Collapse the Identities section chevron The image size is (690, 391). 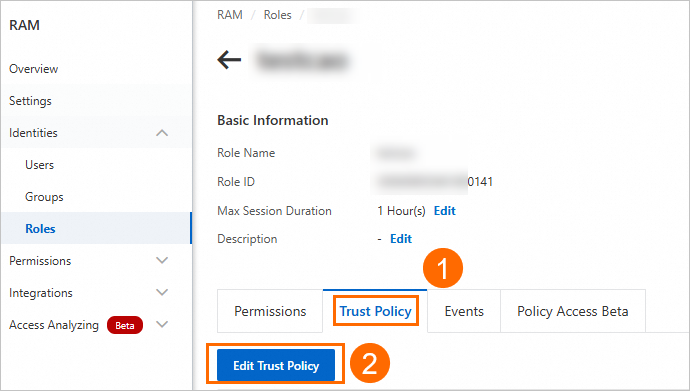(162, 133)
